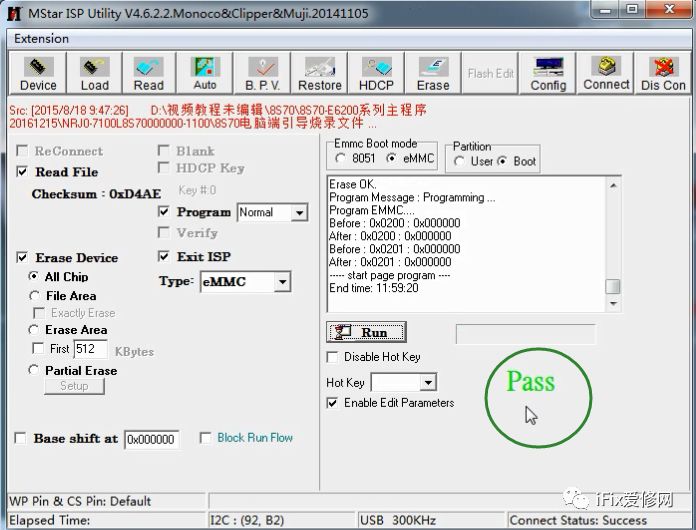Click 'WP Pin & CS Pin: Default' status text
The width and height of the screenshot is (696, 530).
point(80,501)
